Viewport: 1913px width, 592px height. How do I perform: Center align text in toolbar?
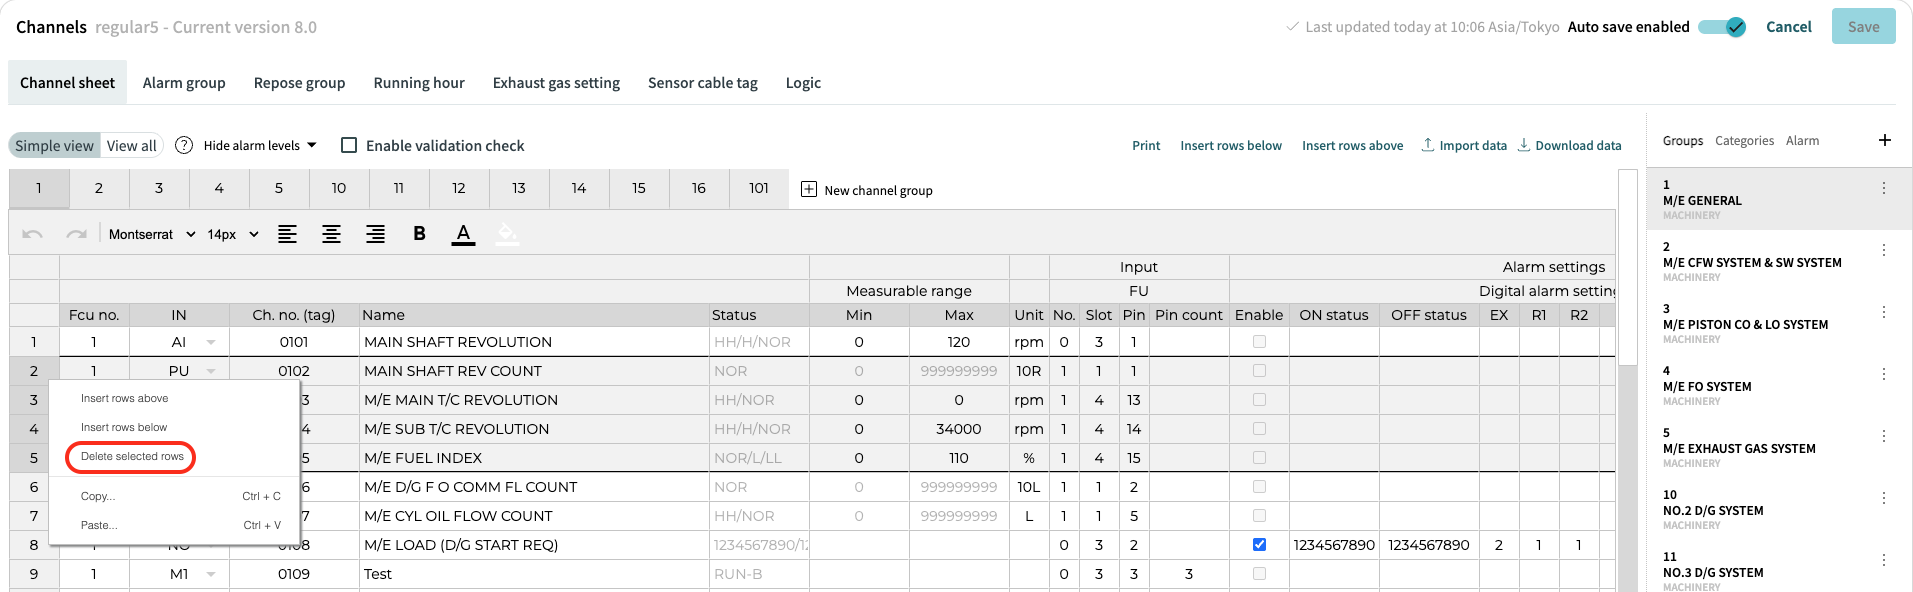pyautogui.click(x=331, y=234)
